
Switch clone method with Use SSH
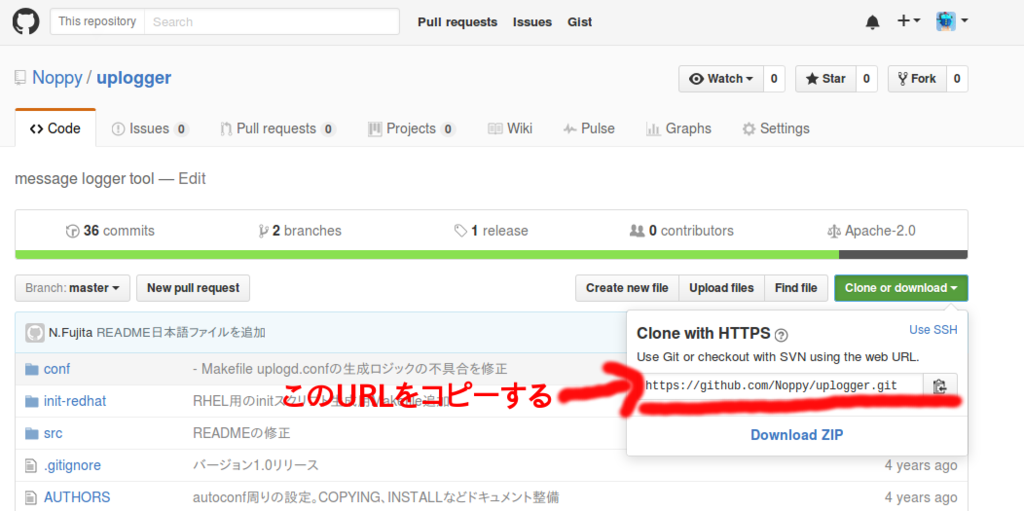[x=933, y=330]
